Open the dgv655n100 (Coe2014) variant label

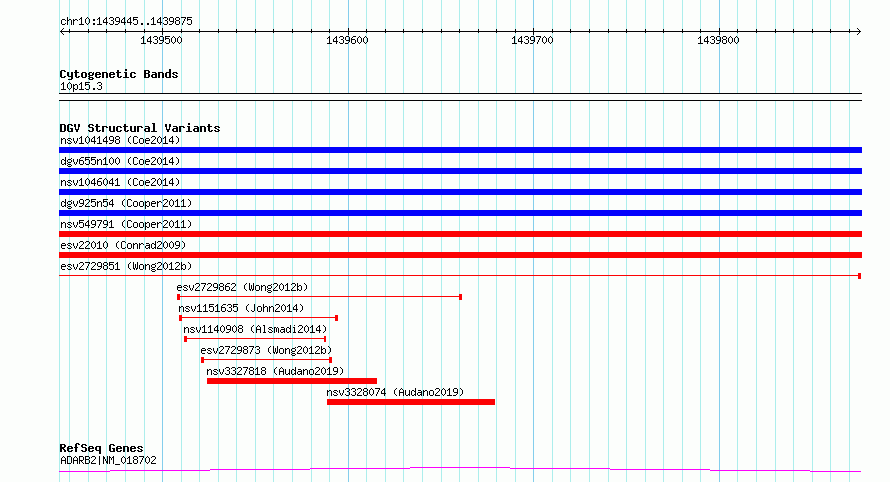[120, 161]
